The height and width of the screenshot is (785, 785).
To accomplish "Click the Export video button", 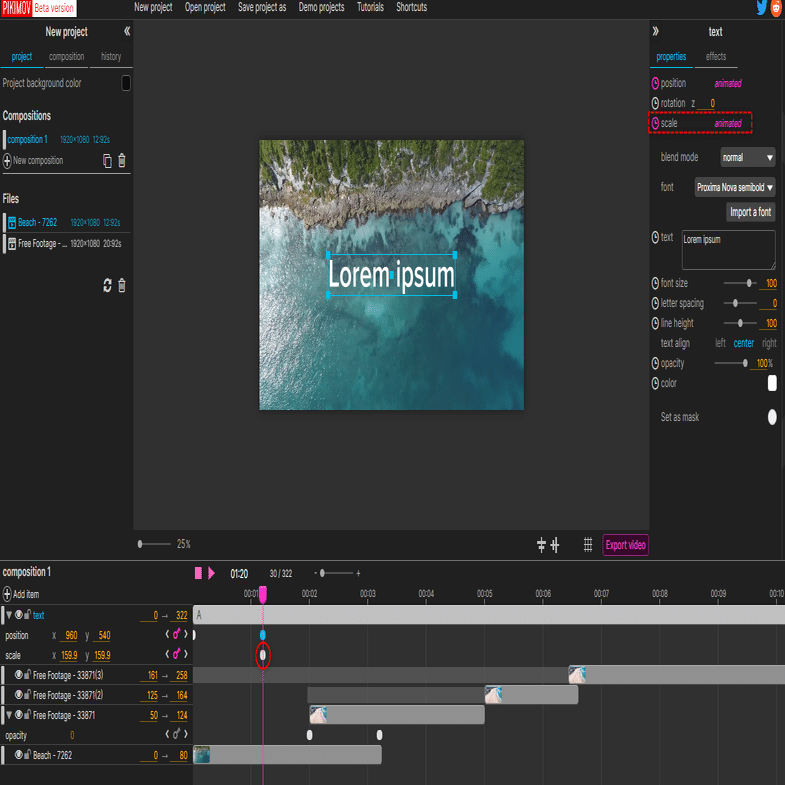I will (625, 545).
